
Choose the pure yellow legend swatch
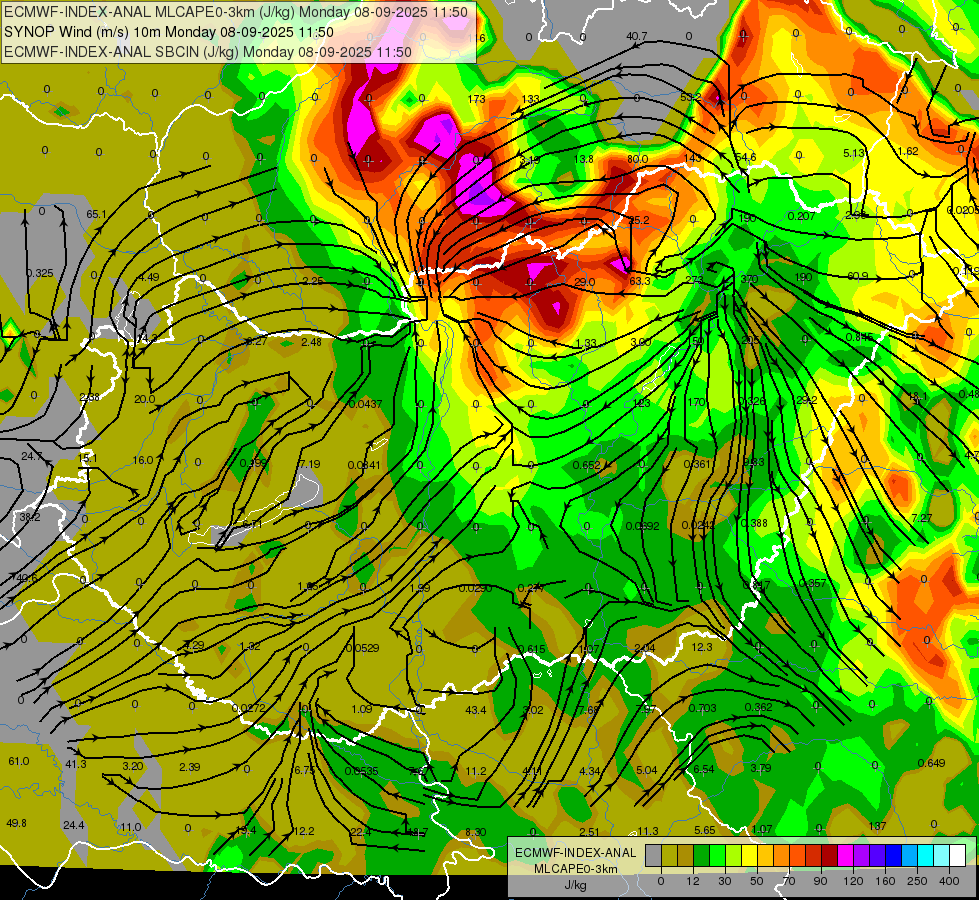point(749,855)
